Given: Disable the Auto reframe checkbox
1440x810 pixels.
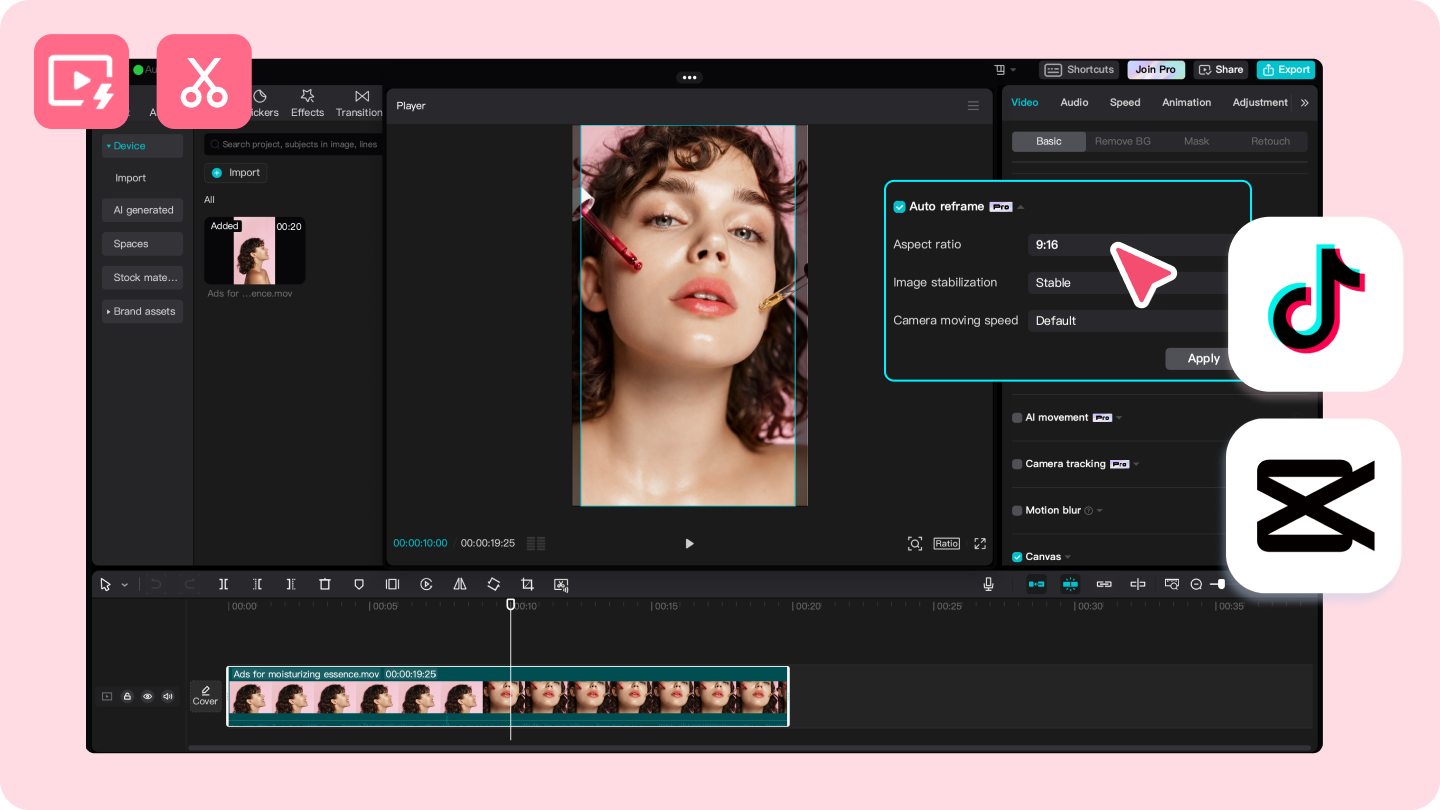Looking at the screenshot, I should click(899, 206).
